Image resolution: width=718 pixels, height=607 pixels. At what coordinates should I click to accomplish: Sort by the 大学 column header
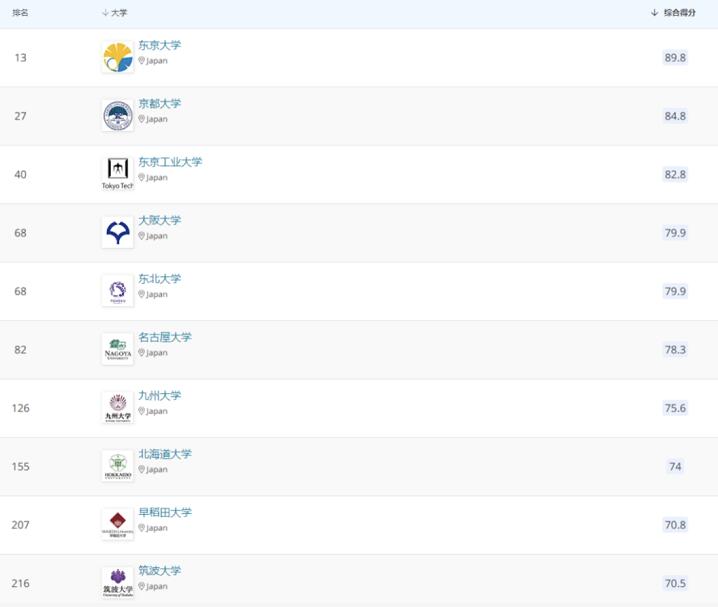(x=114, y=13)
